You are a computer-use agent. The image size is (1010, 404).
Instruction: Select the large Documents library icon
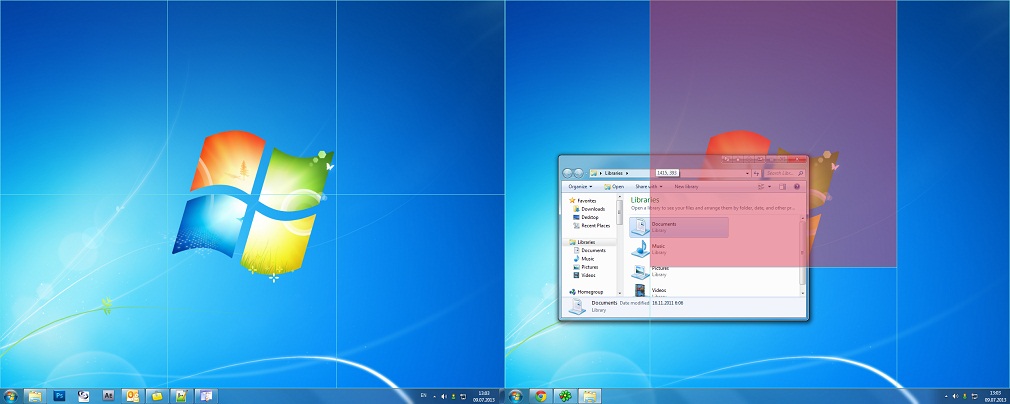(x=640, y=227)
